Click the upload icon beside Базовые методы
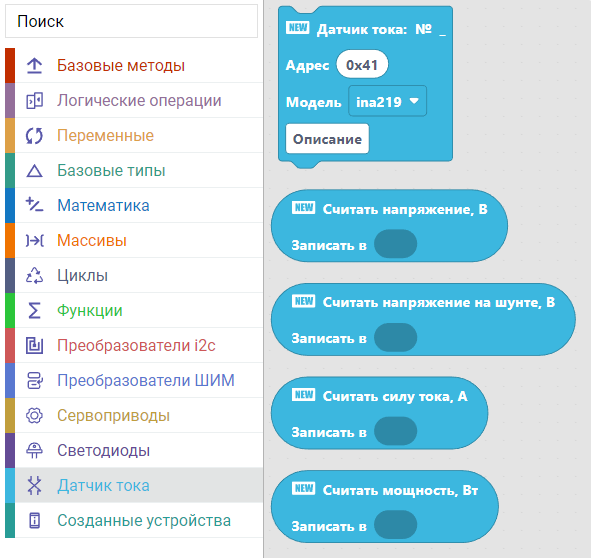Viewport: 591px width, 558px height. 34,66
